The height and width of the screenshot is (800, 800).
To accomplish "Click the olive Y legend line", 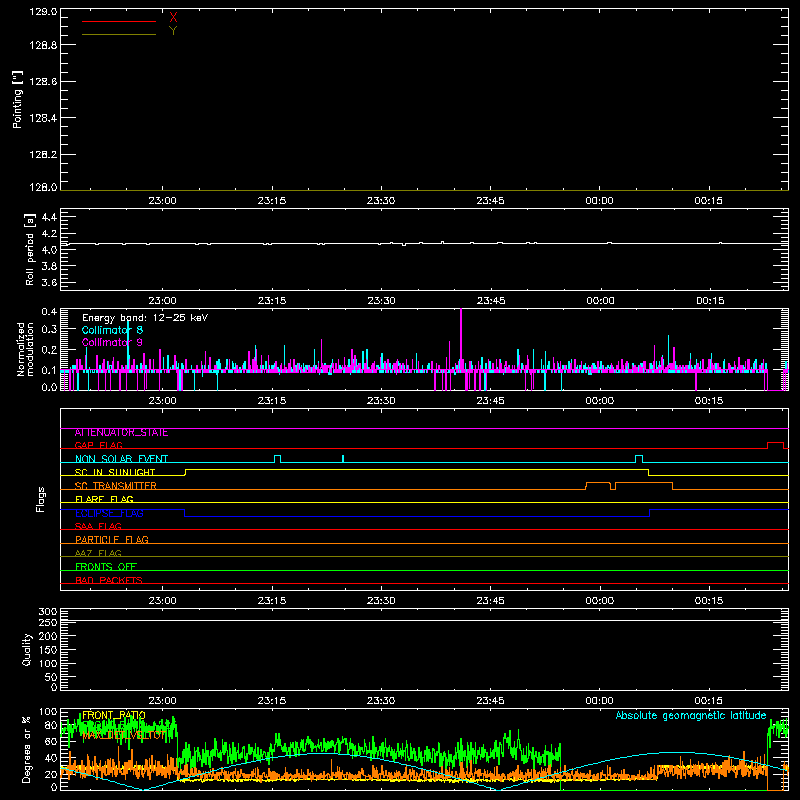I will 119,34.
